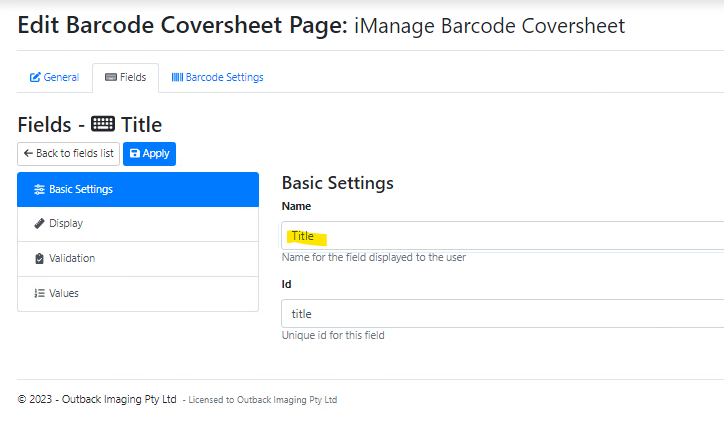Click the large keyboard icon in Fields heading
Viewport: 724px width, 431px height.
[x=102, y=125]
